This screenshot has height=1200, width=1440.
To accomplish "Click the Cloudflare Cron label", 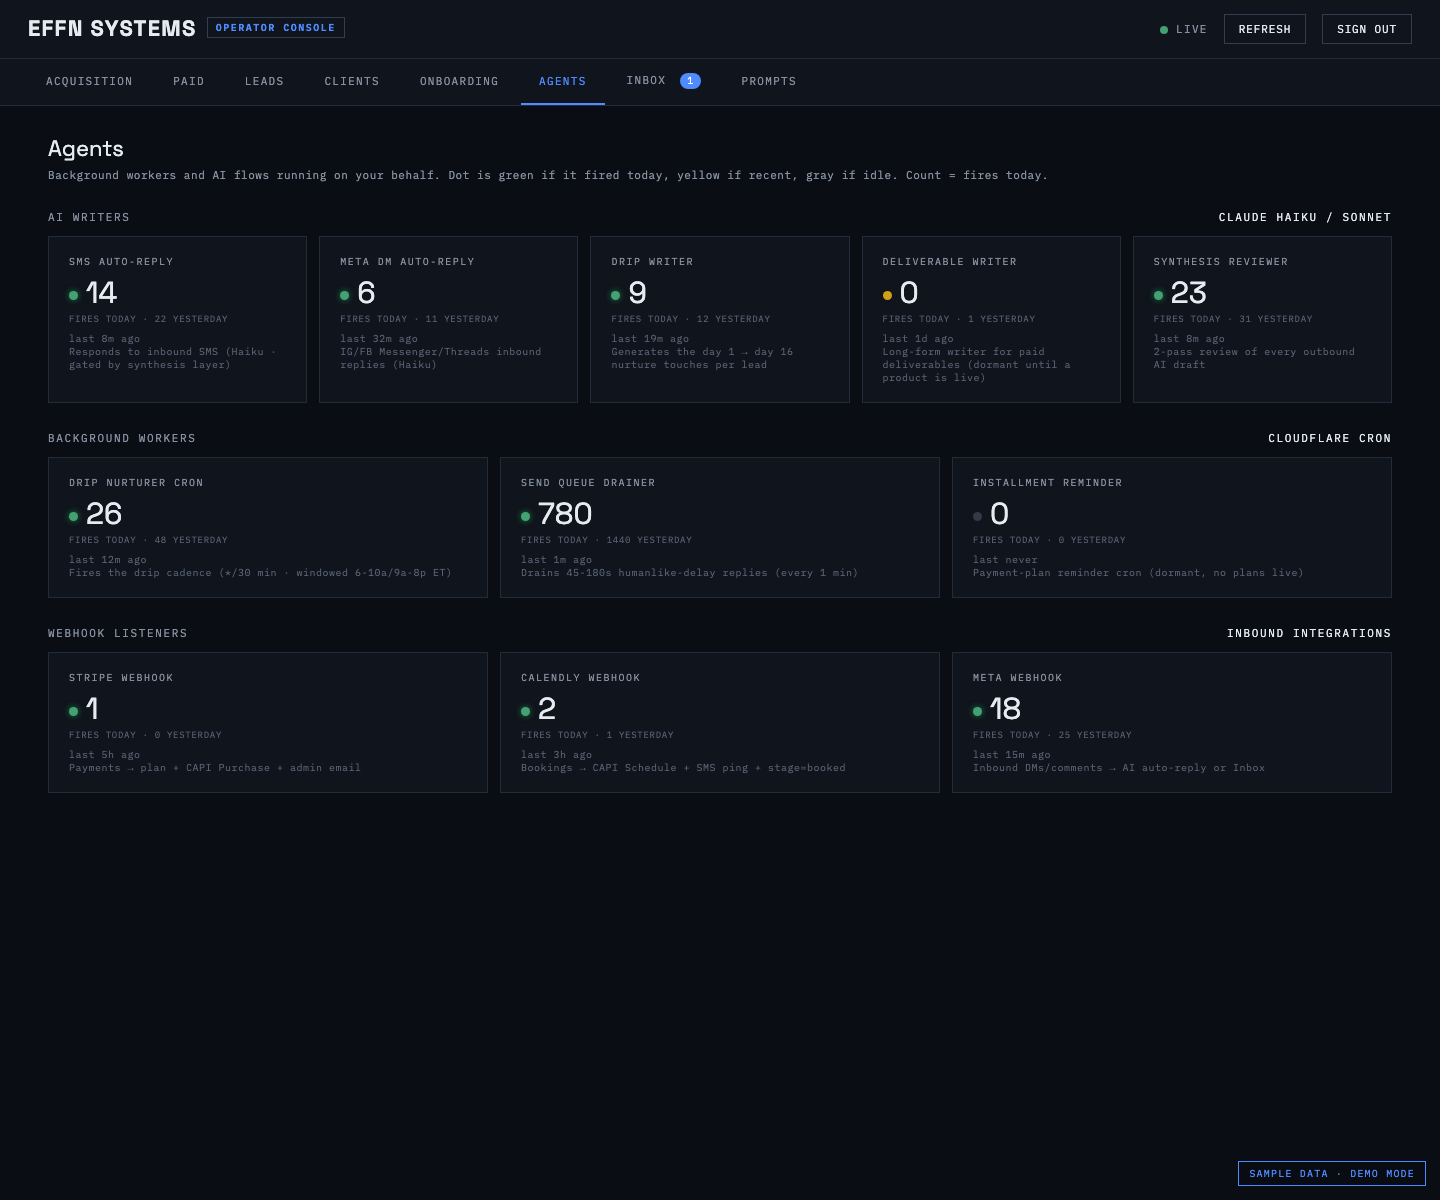I will (1330, 438).
